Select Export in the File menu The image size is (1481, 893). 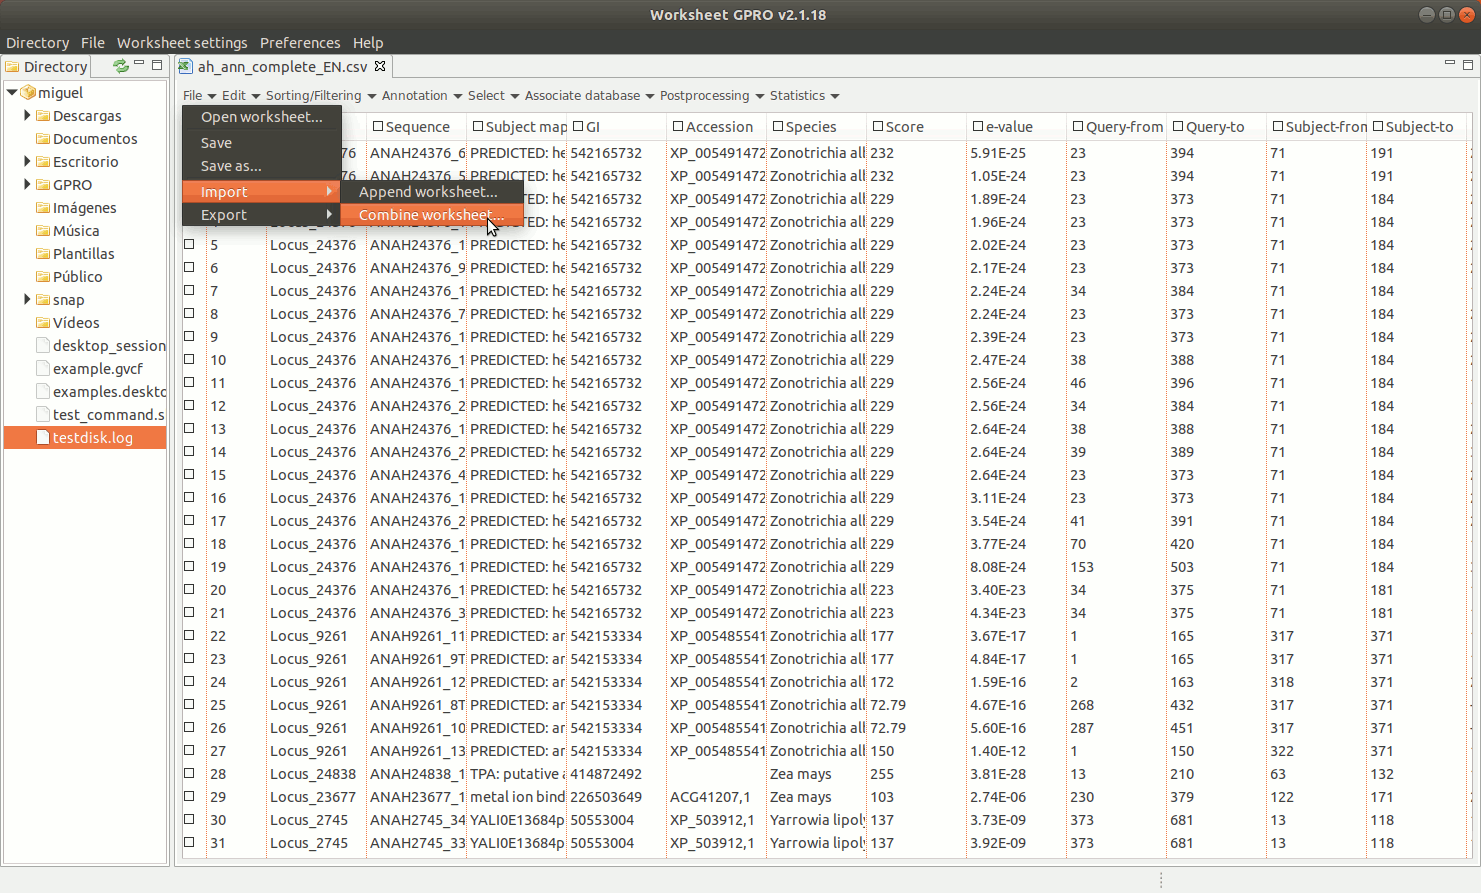click(224, 215)
